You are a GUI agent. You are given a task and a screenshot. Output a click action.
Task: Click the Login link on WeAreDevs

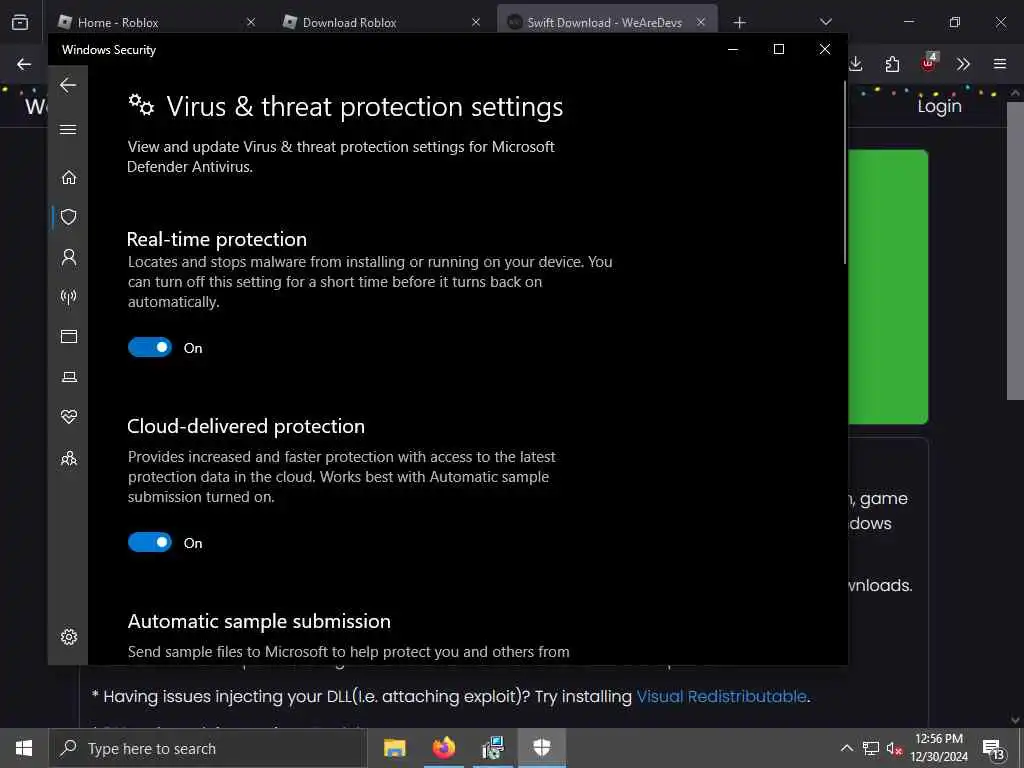939,106
